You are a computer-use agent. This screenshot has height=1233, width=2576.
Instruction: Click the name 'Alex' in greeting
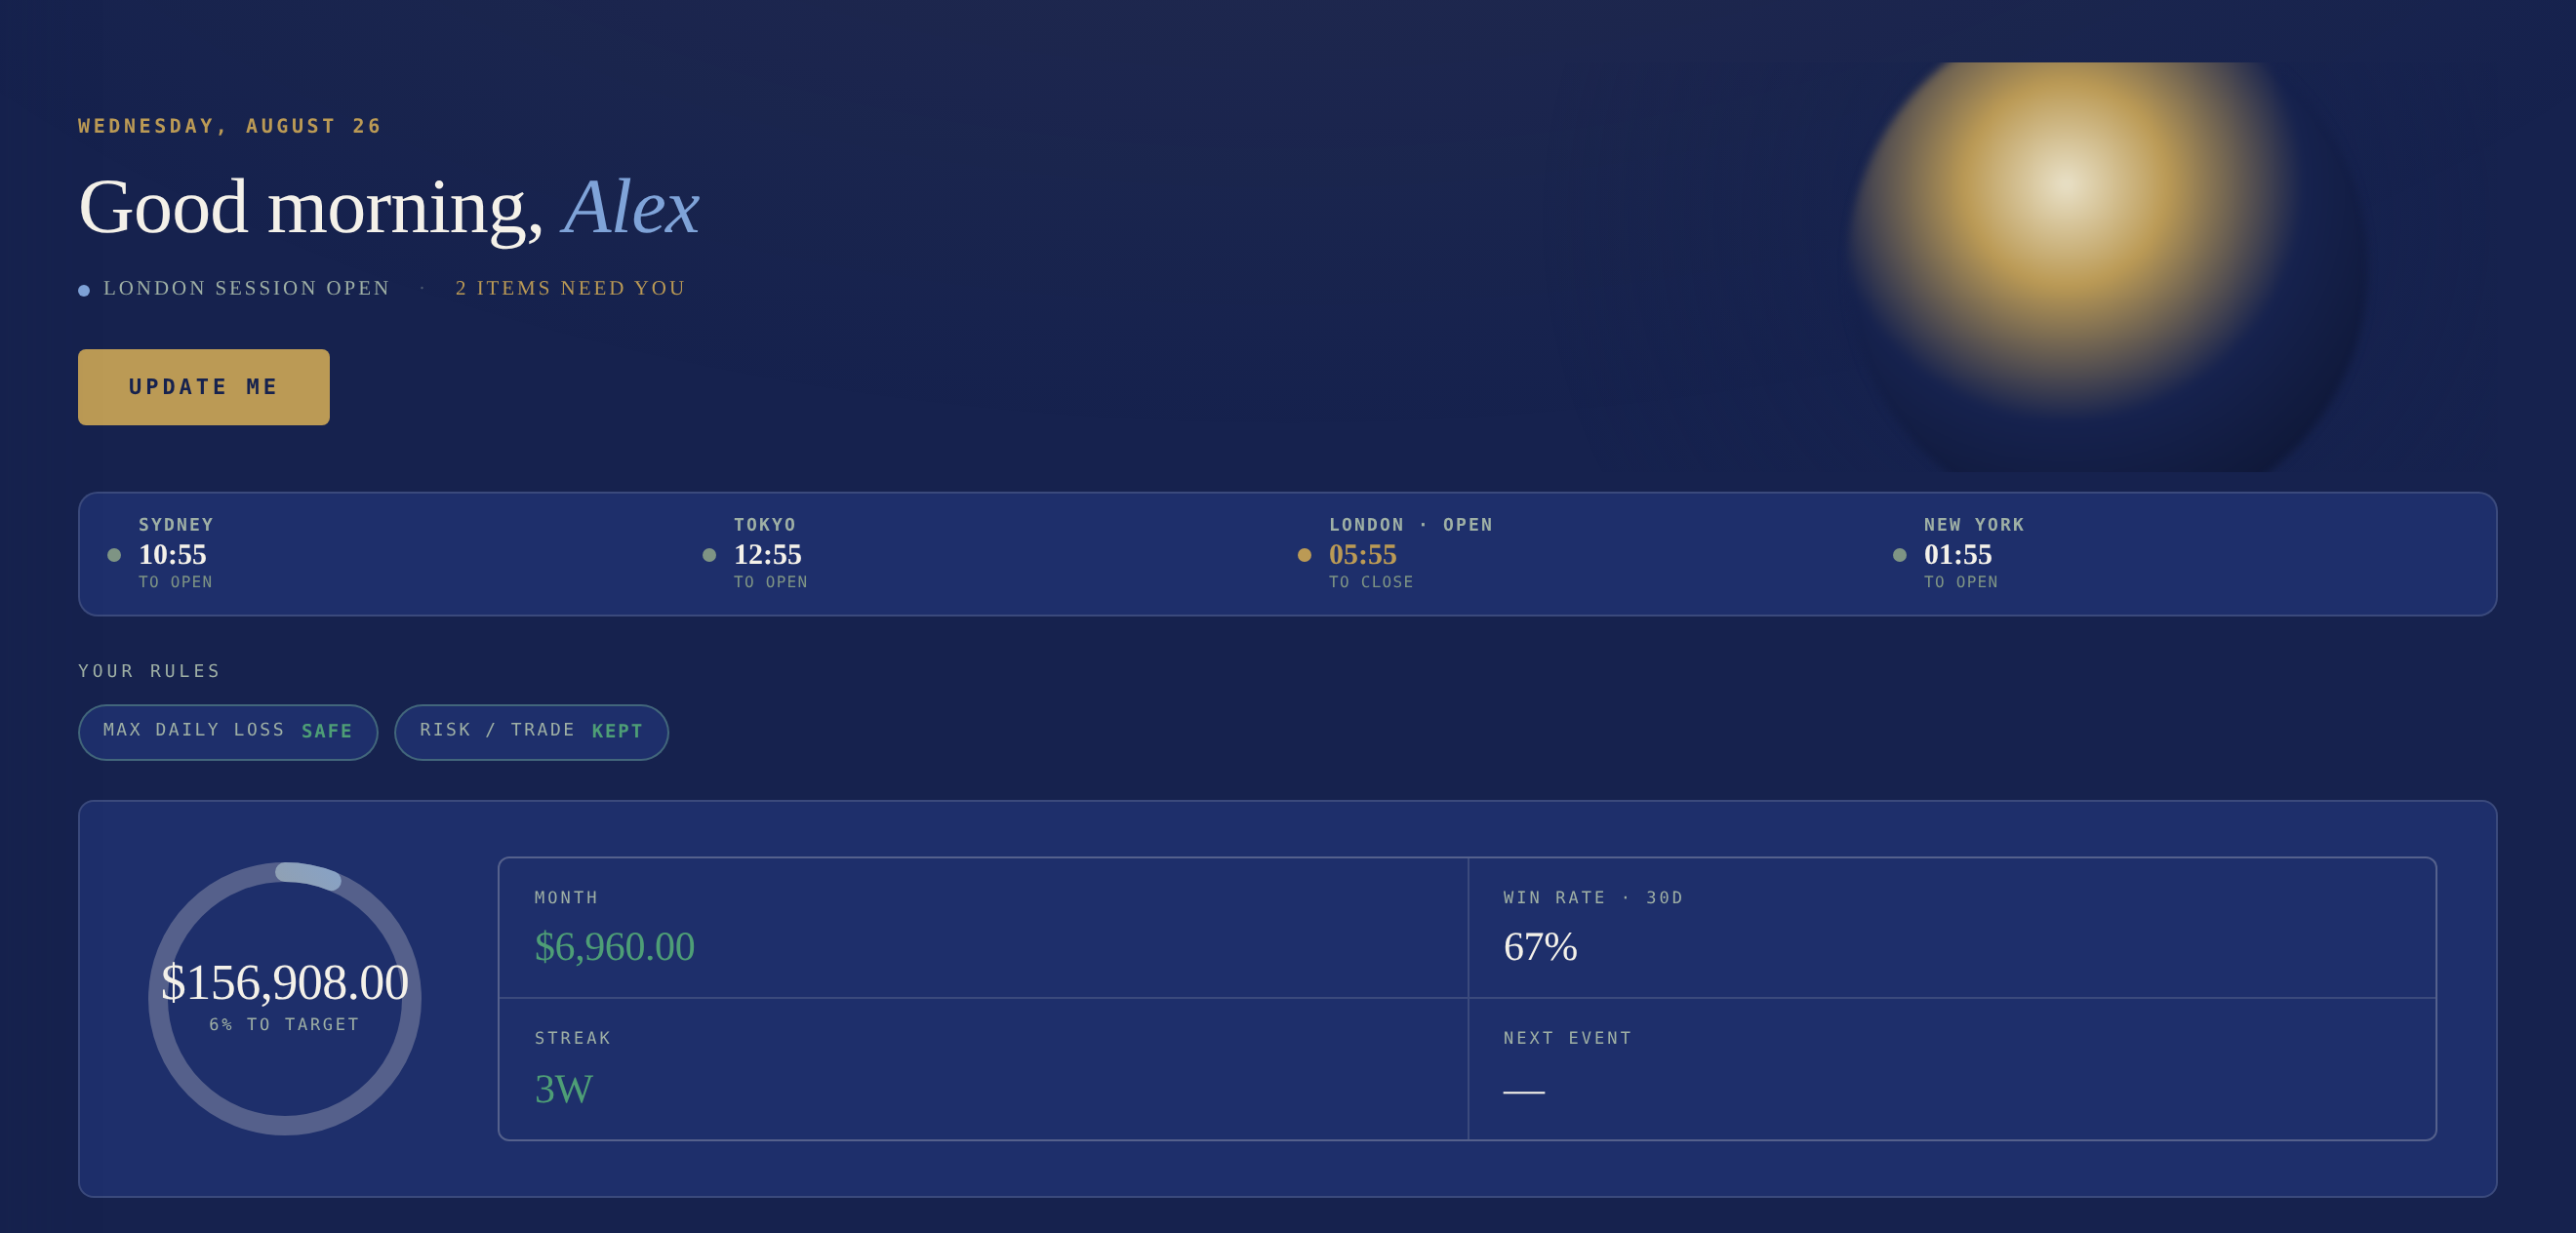631,207
